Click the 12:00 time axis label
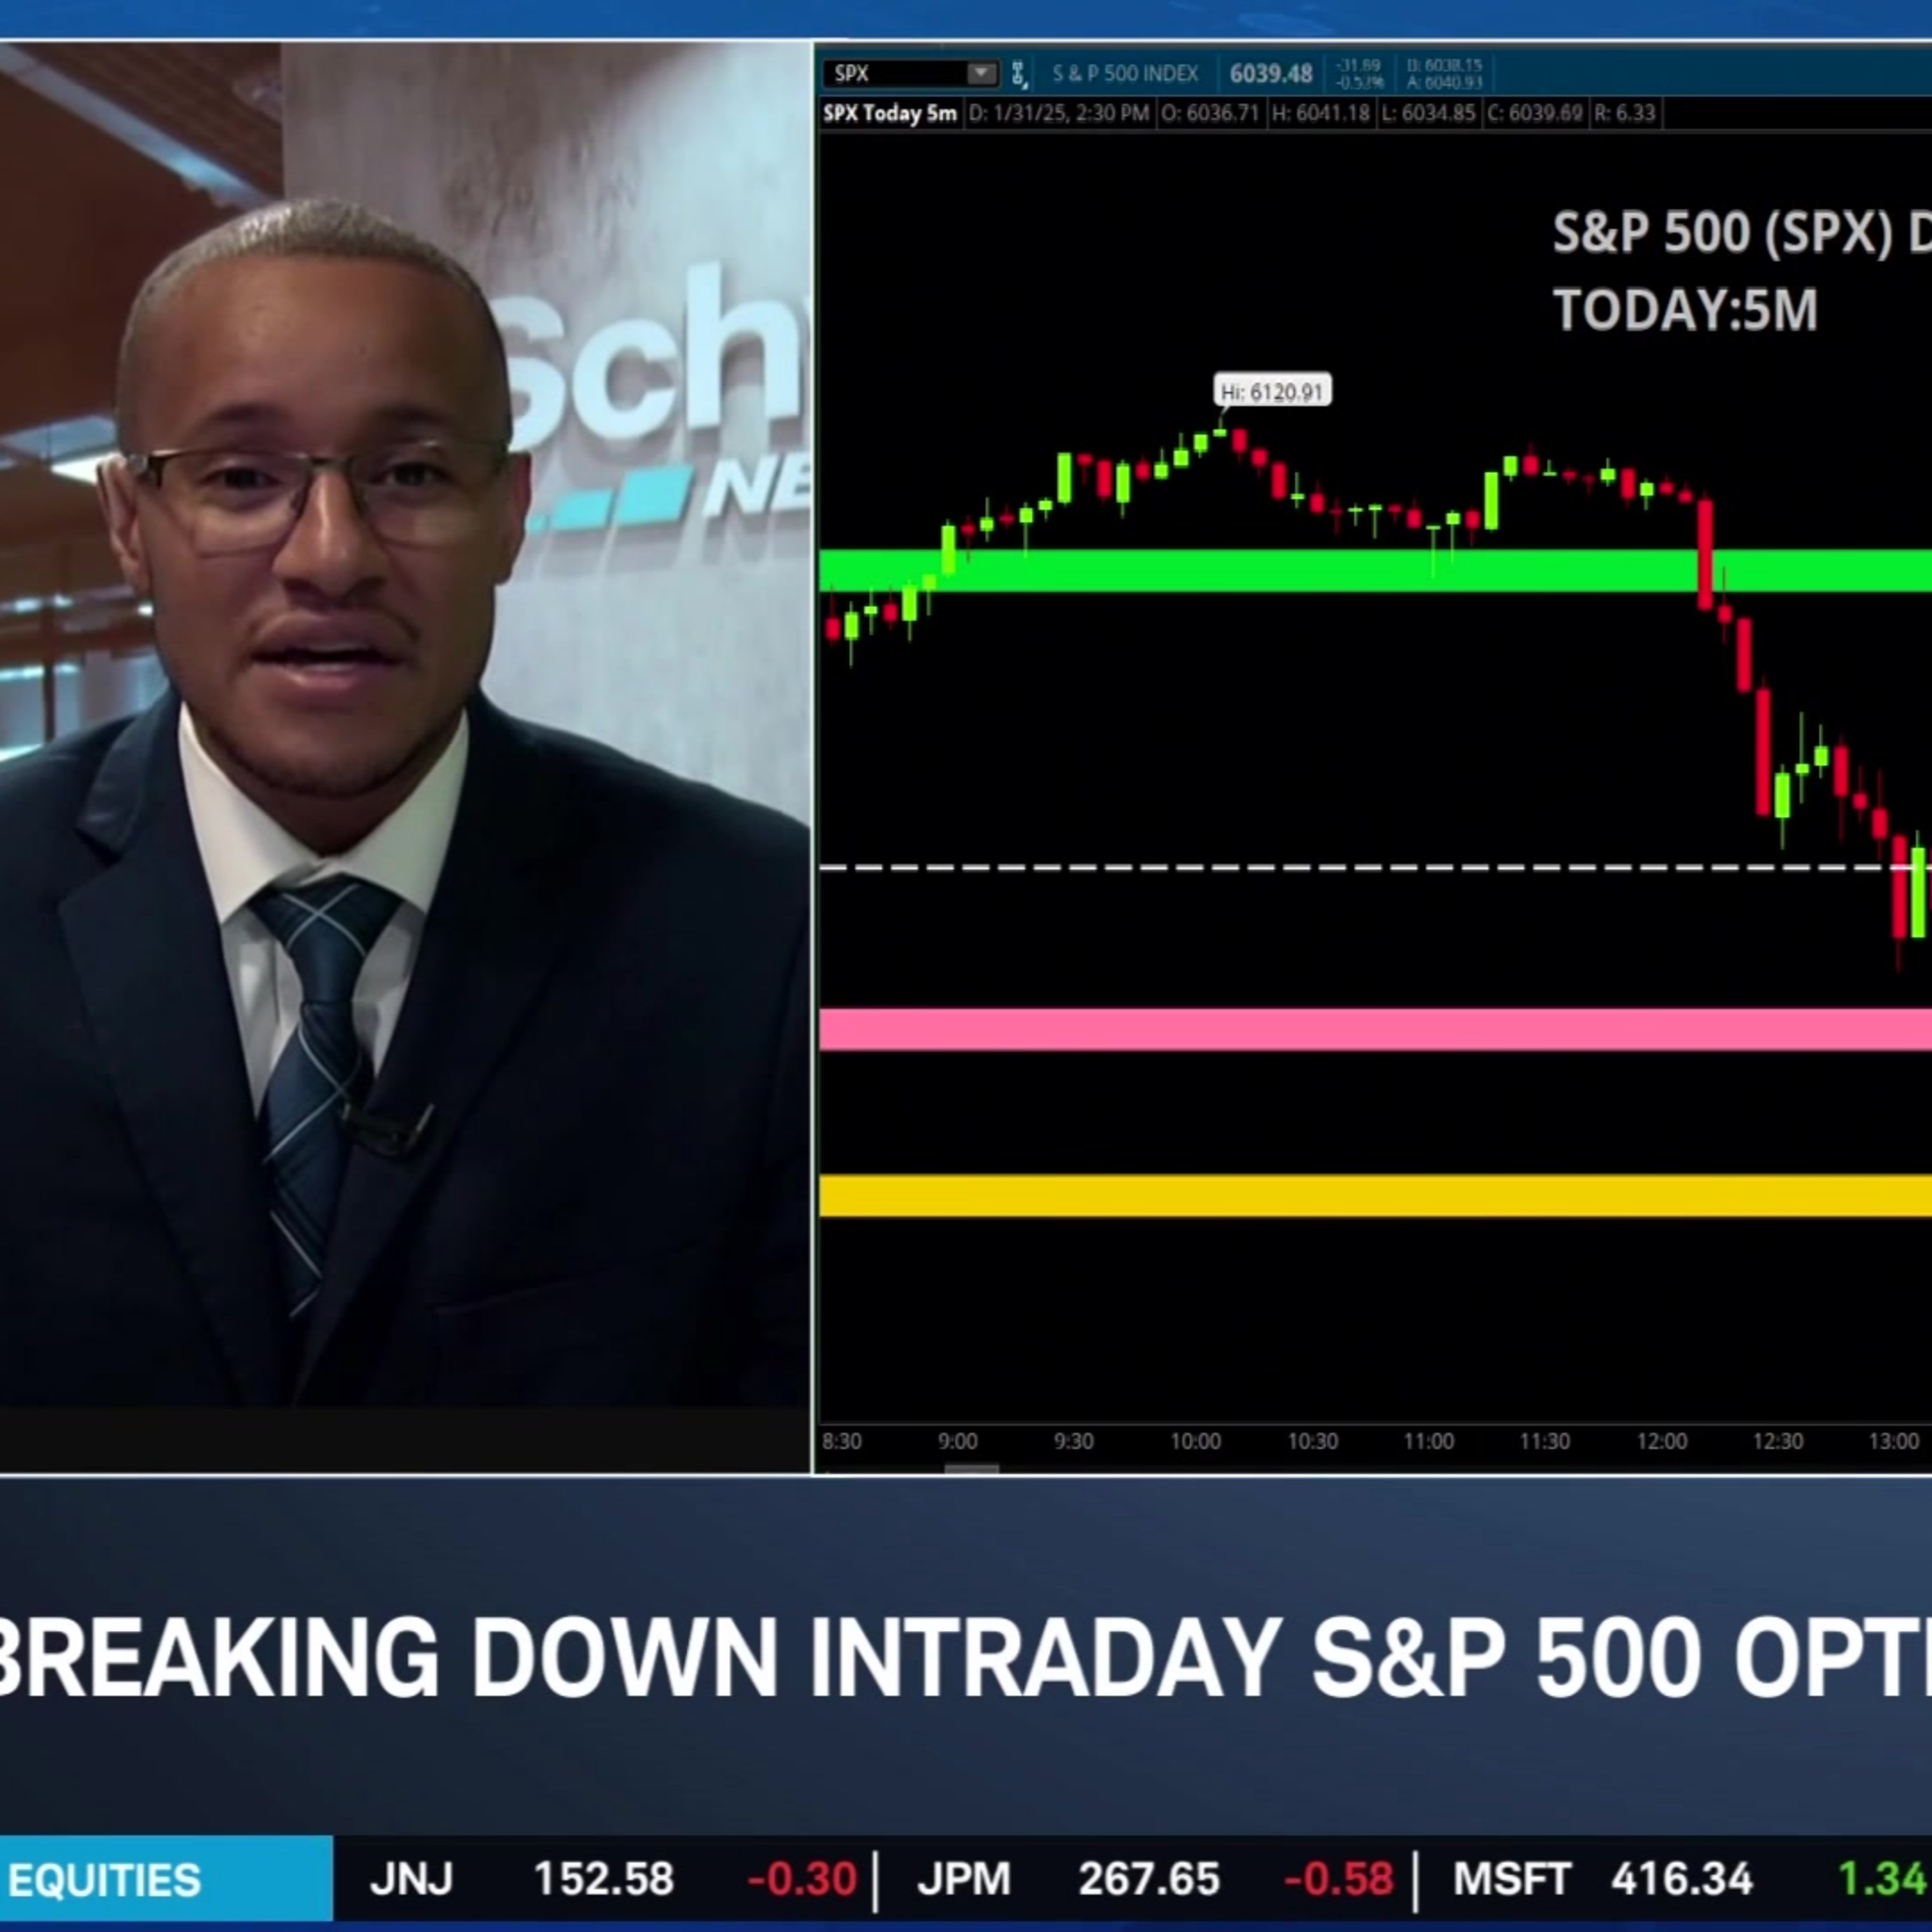The width and height of the screenshot is (1932, 1932). click(x=1661, y=1441)
